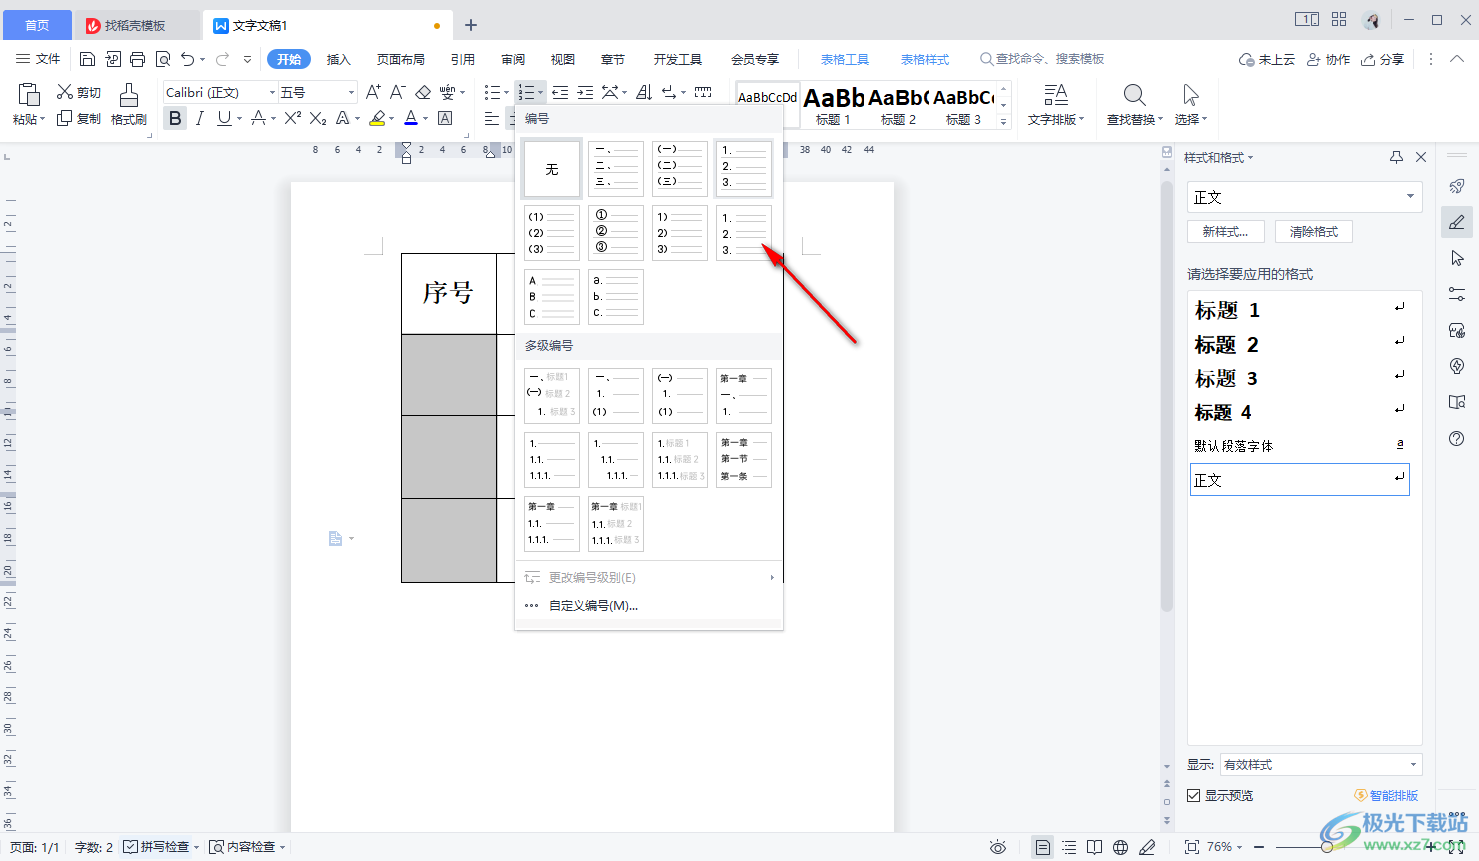Click the zoom slider handle
Screen dimensions: 1479x861
click(x=1326, y=847)
